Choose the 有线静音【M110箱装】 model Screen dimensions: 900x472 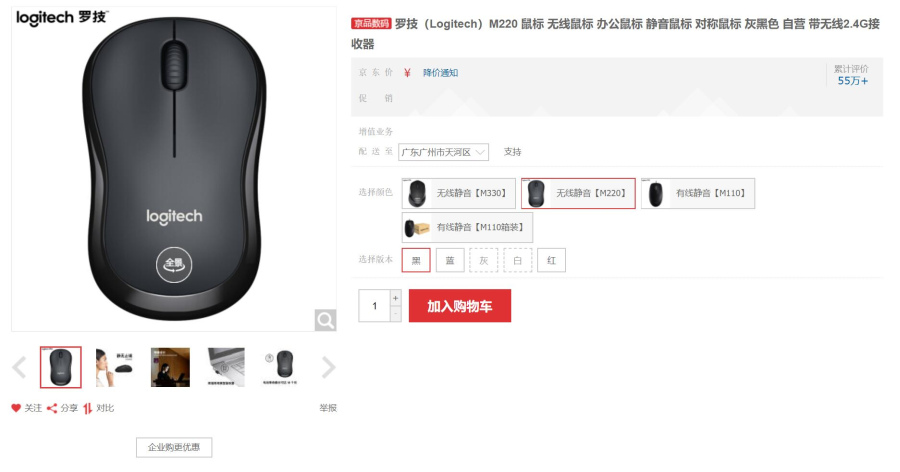tap(467, 227)
